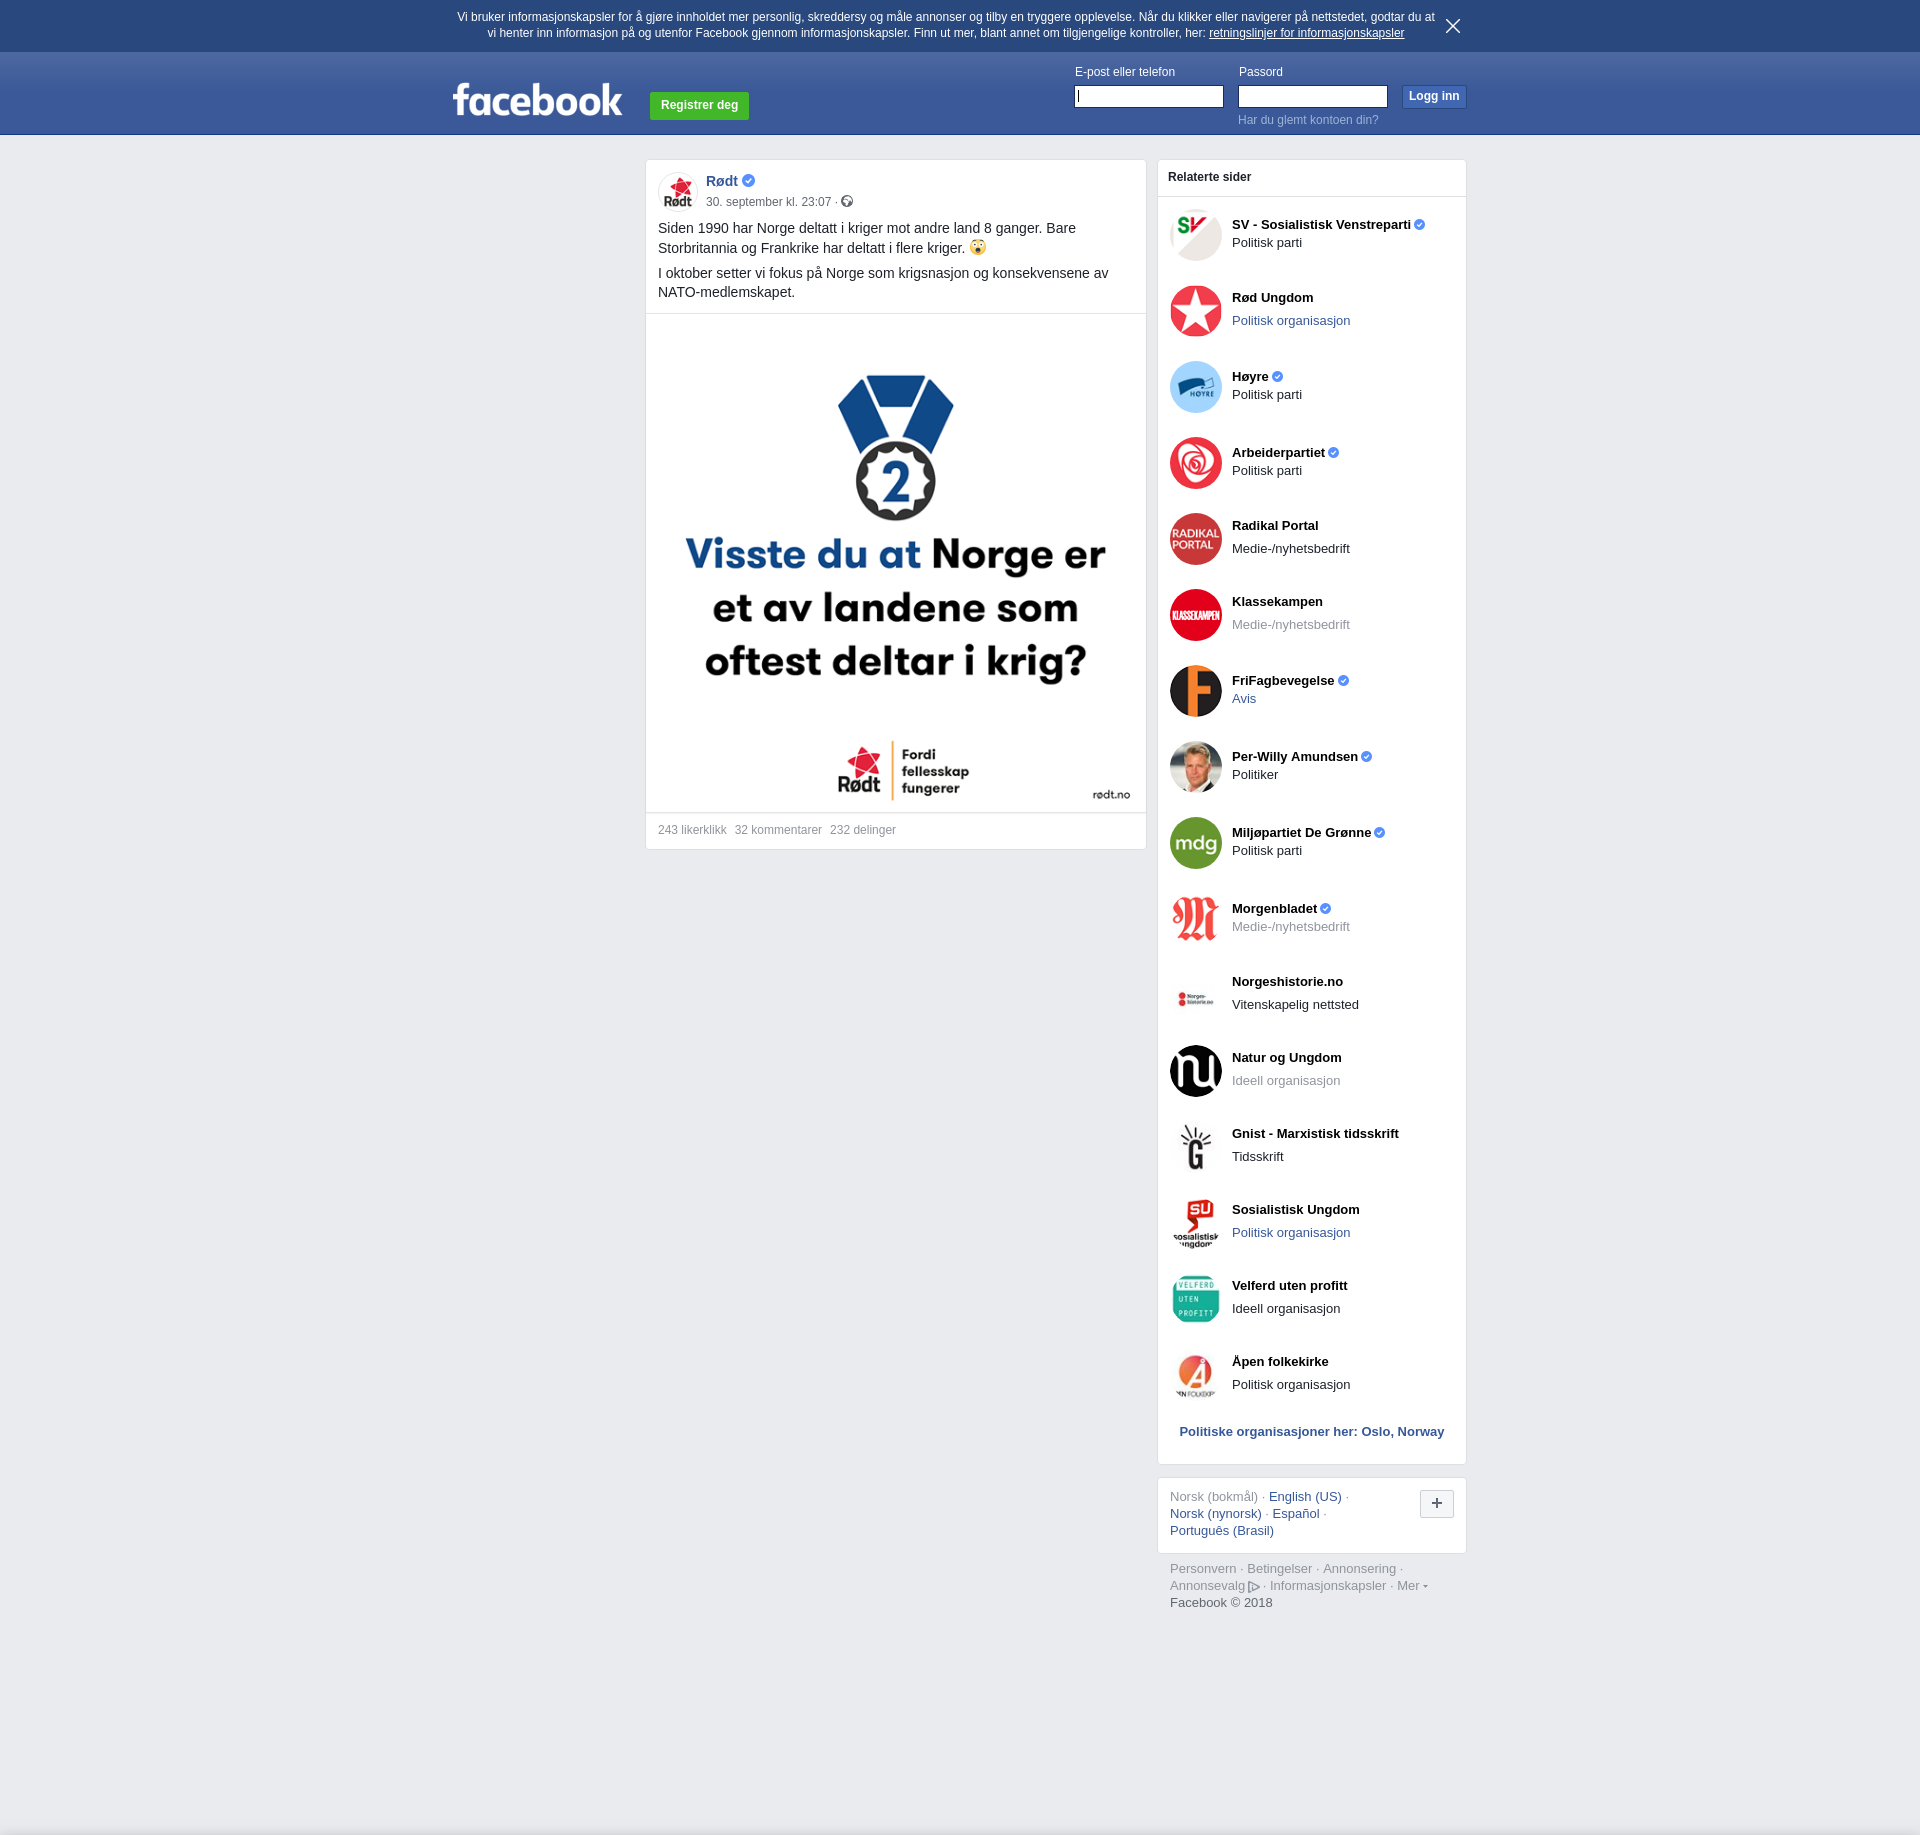Focus the Passord field
This screenshot has width=1920, height=1835.
coord(1313,96)
